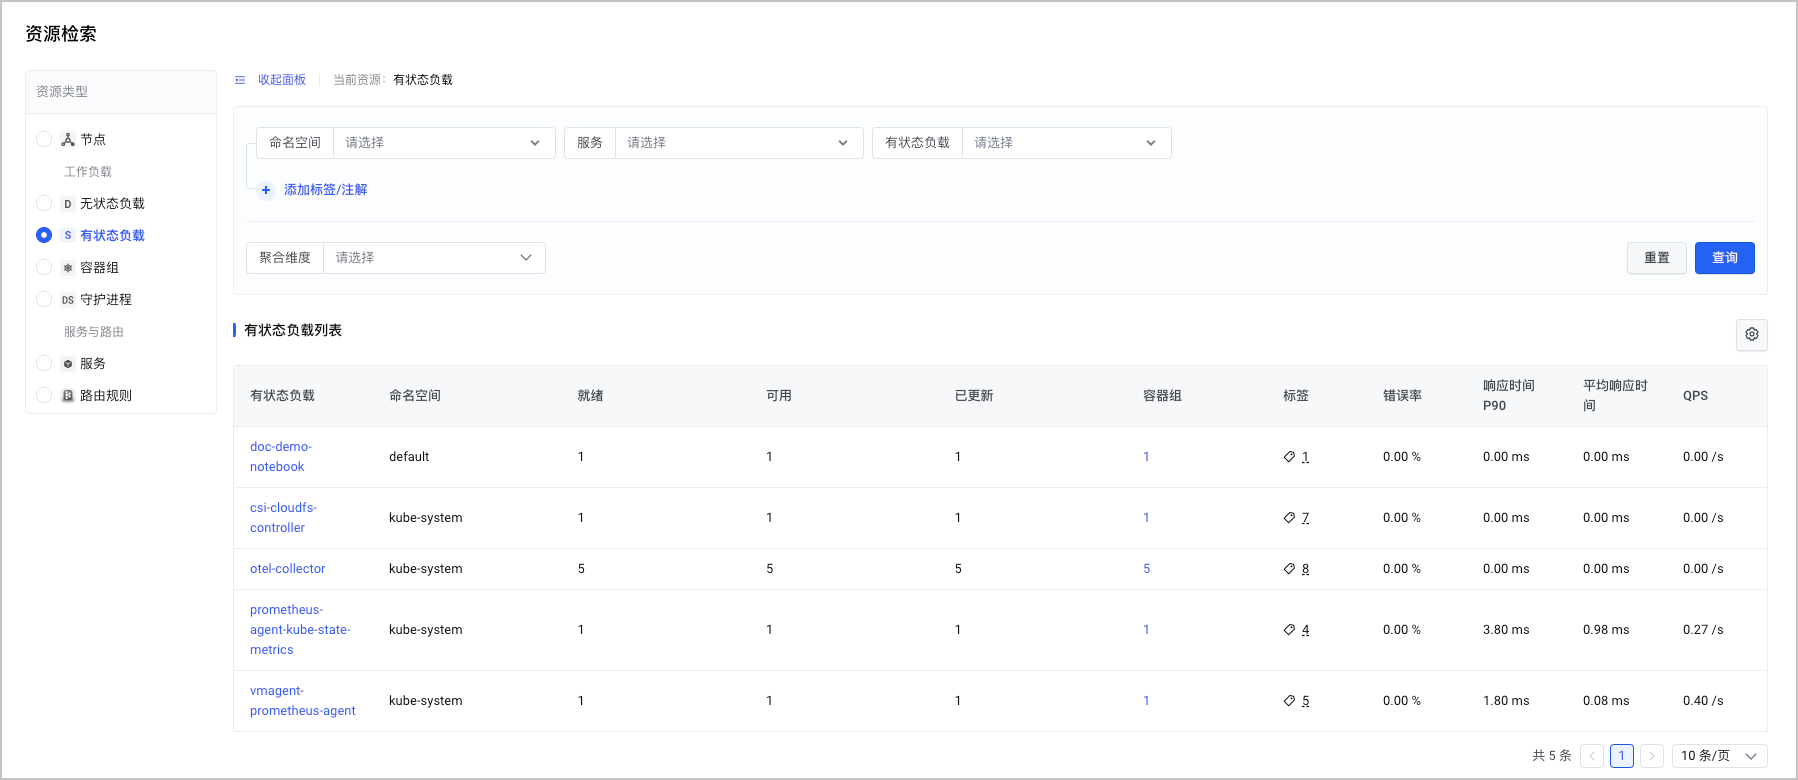Open the 有状态负载 filter dropdown
The width and height of the screenshot is (1798, 780).
[1066, 143]
